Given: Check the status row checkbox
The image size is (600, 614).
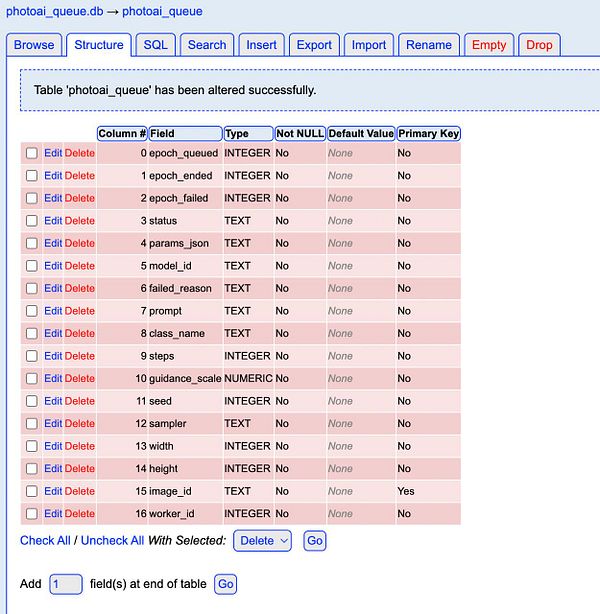Looking at the screenshot, I should (32, 221).
